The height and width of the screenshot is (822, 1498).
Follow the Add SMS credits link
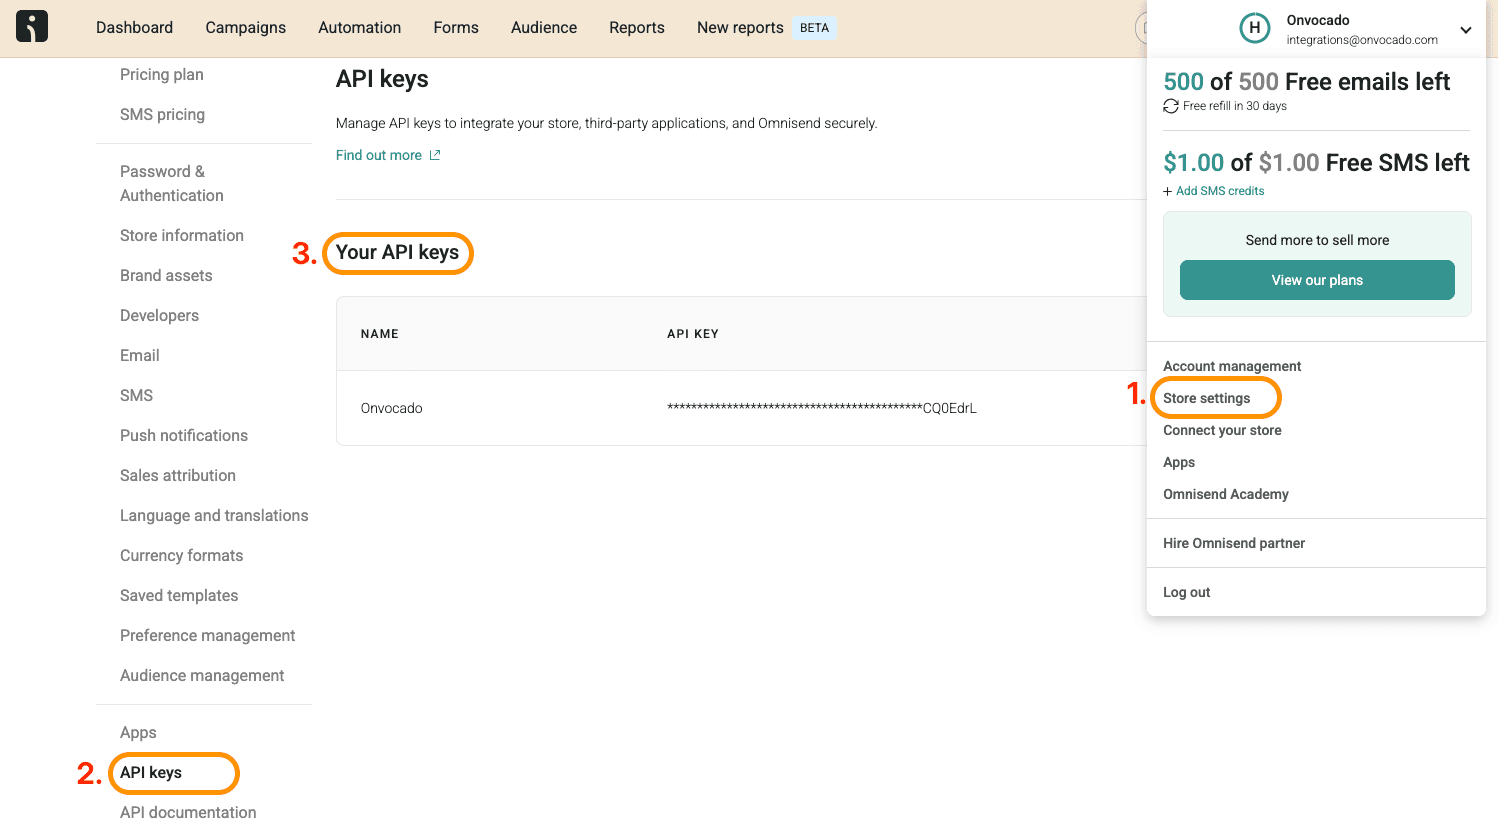click(1220, 191)
